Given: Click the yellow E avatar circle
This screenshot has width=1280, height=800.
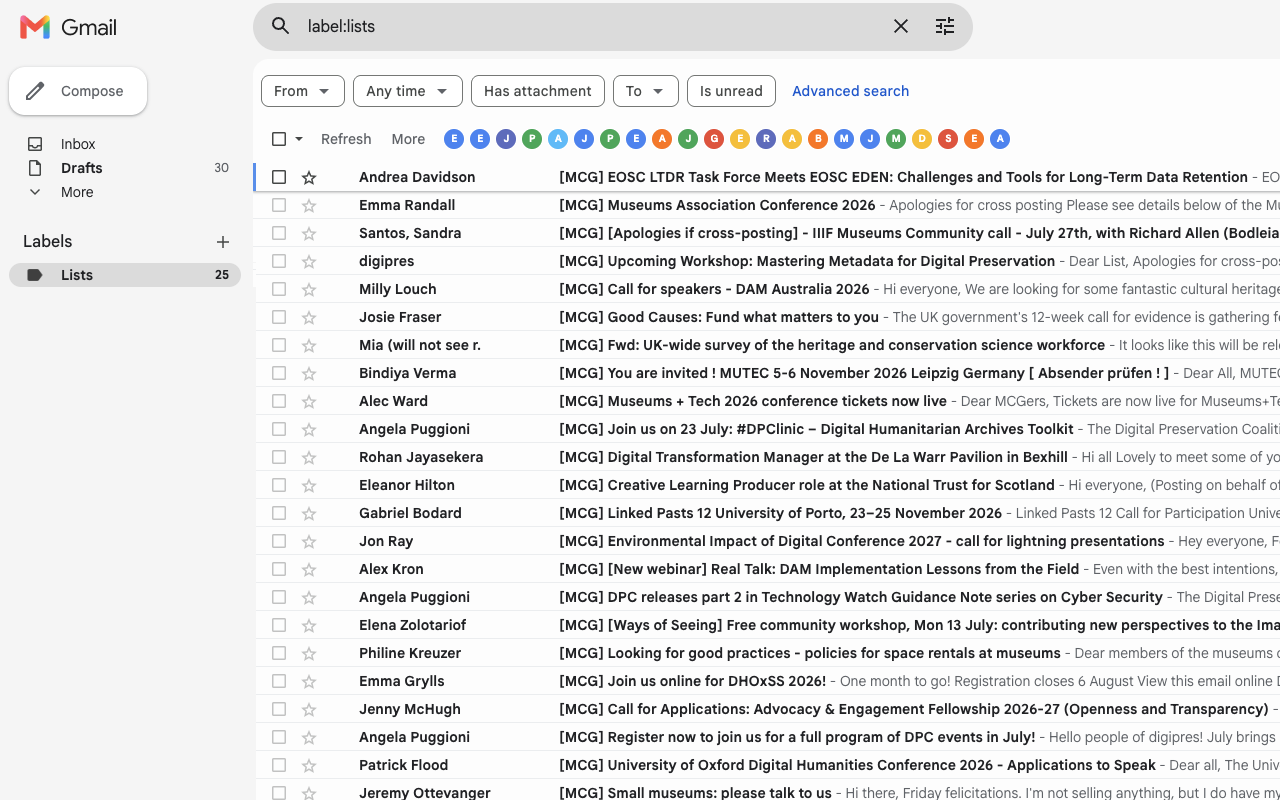Looking at the screenshot, I should coord(740,139).
